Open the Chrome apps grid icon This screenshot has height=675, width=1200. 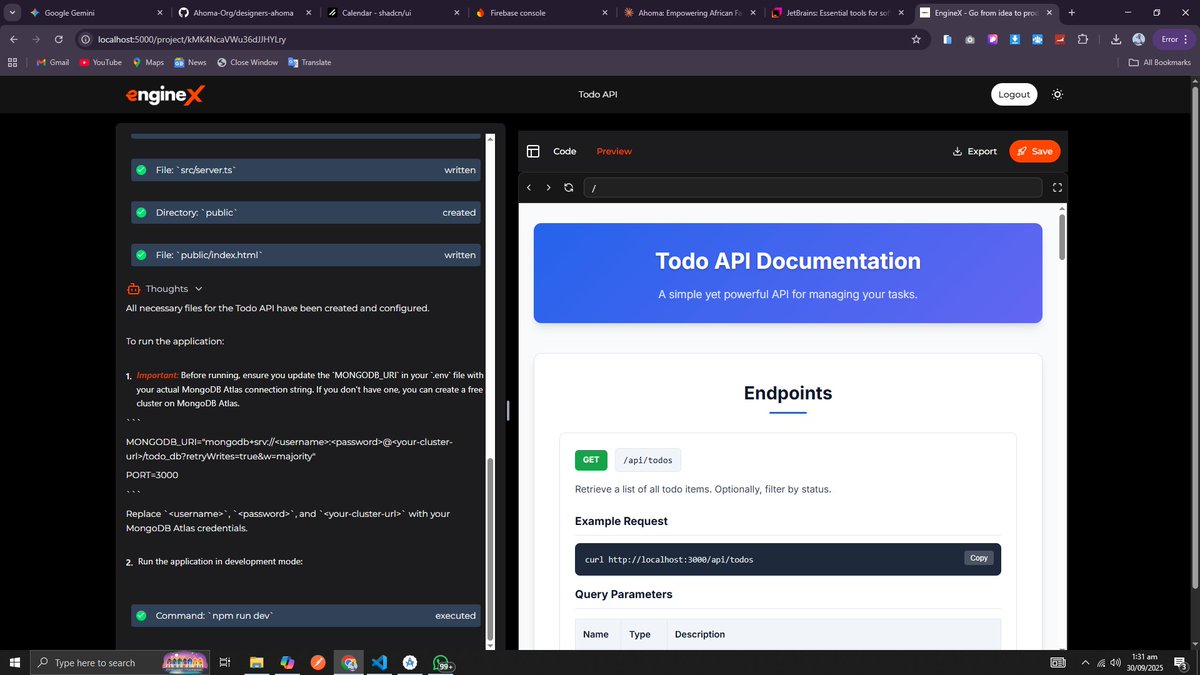point(12,62)
